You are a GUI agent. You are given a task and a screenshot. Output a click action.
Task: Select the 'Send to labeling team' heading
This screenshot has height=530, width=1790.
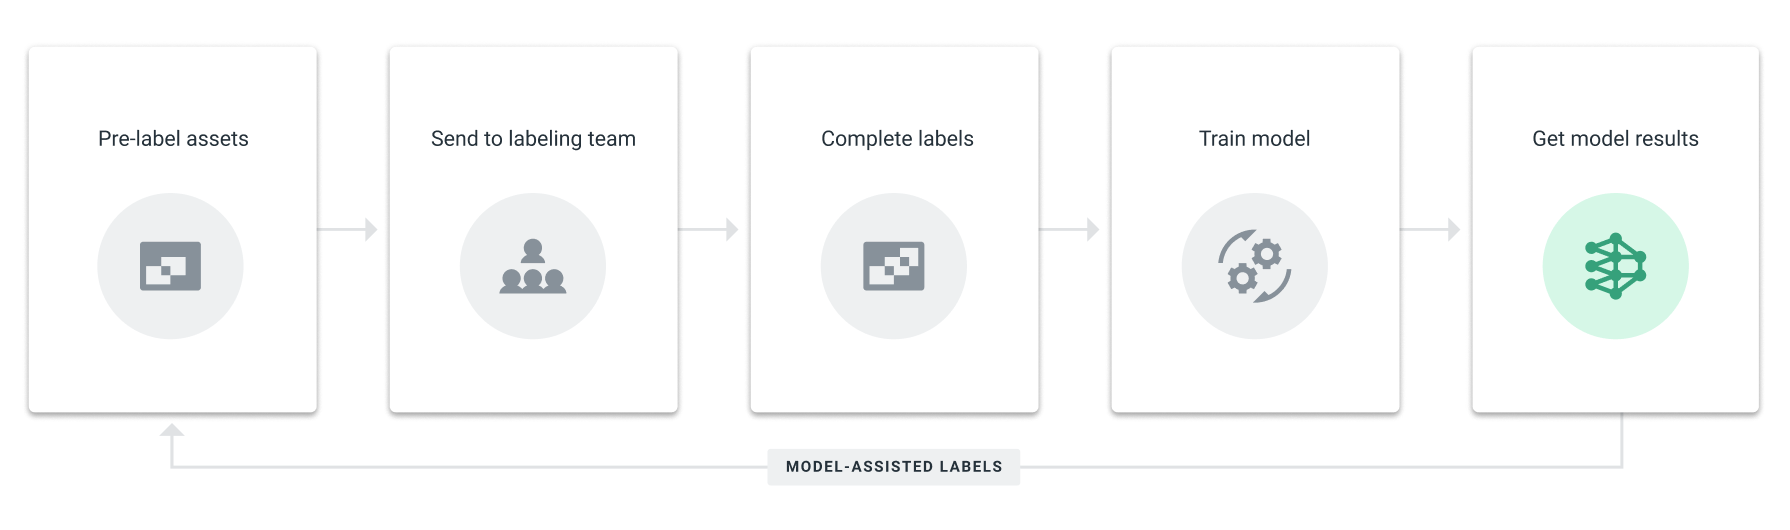tap(533, 139)
